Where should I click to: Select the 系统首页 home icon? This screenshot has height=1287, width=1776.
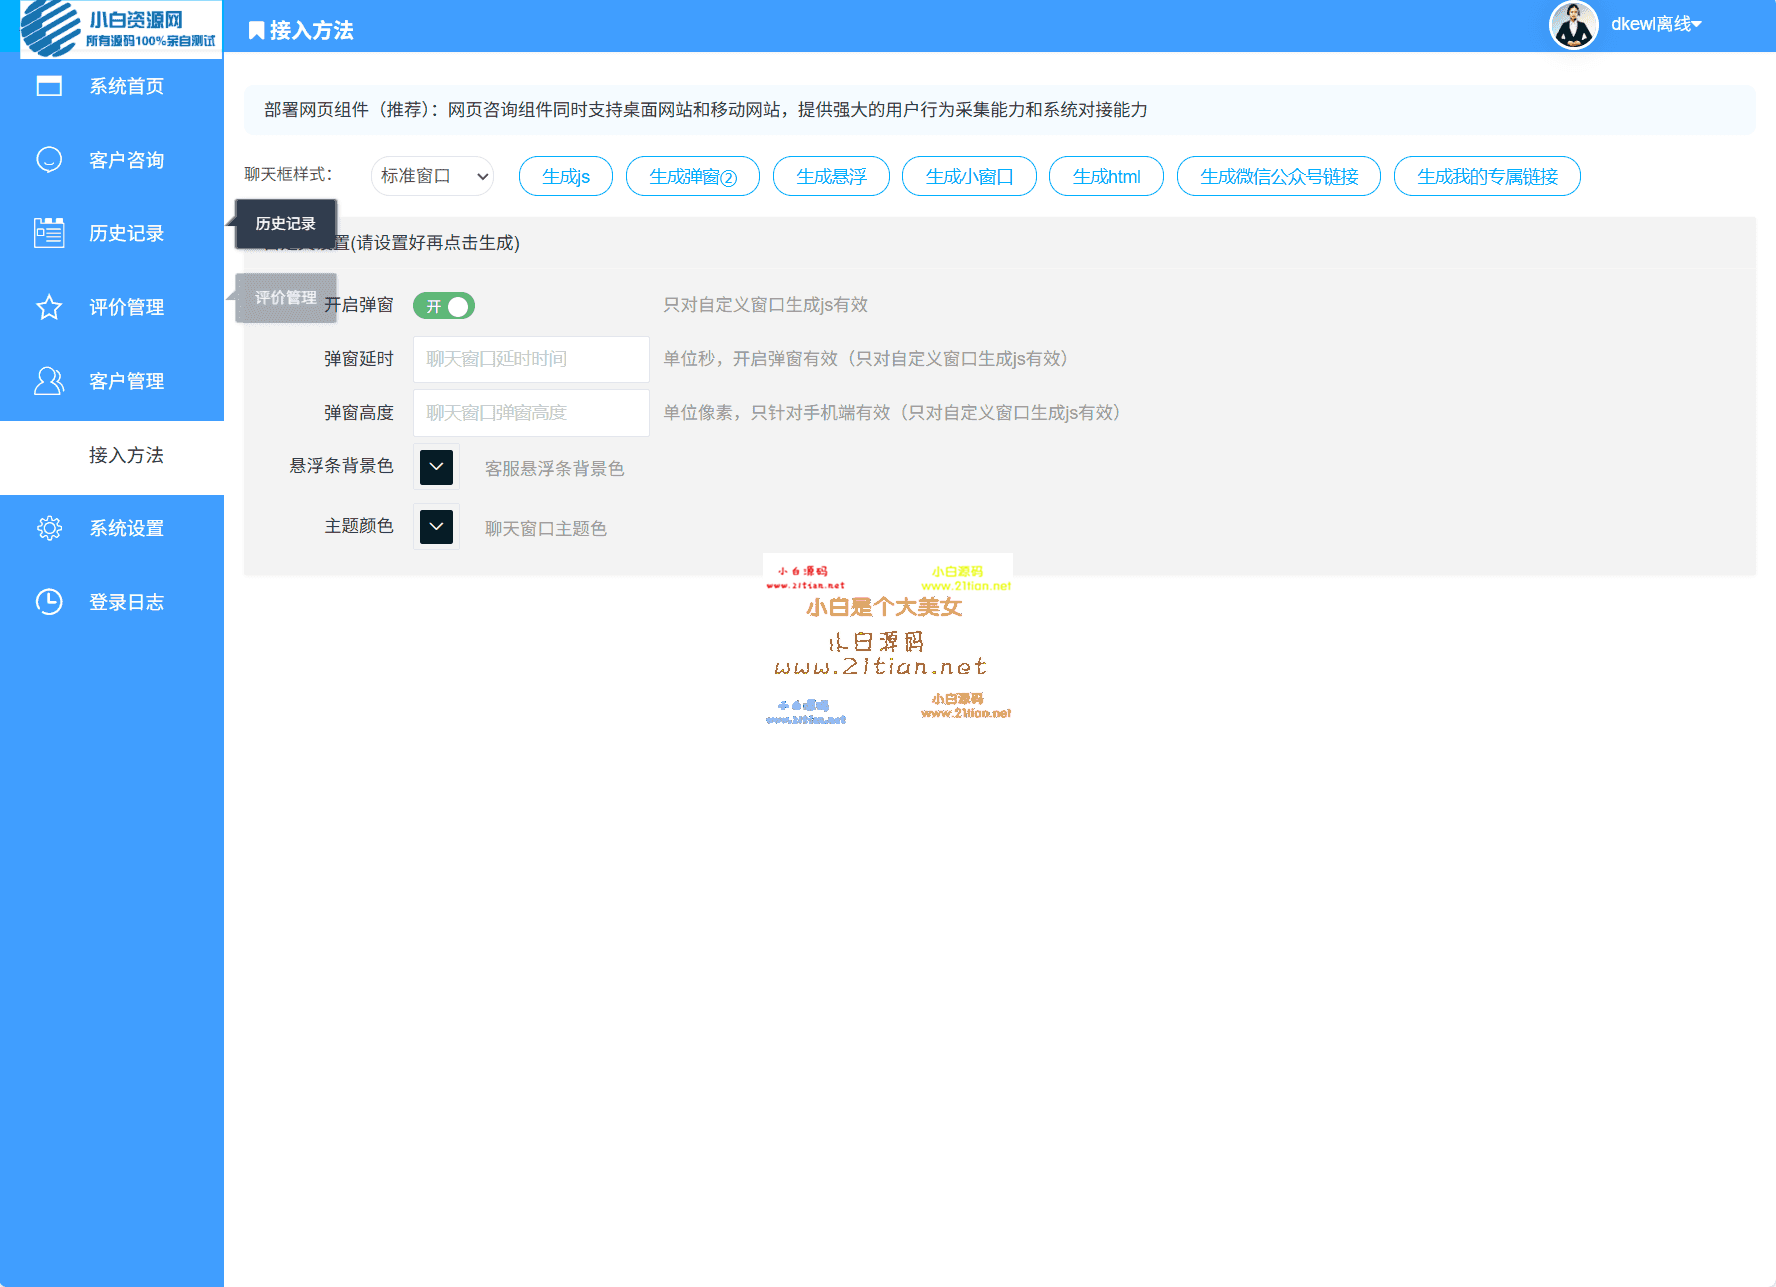(x=49, y=86)
